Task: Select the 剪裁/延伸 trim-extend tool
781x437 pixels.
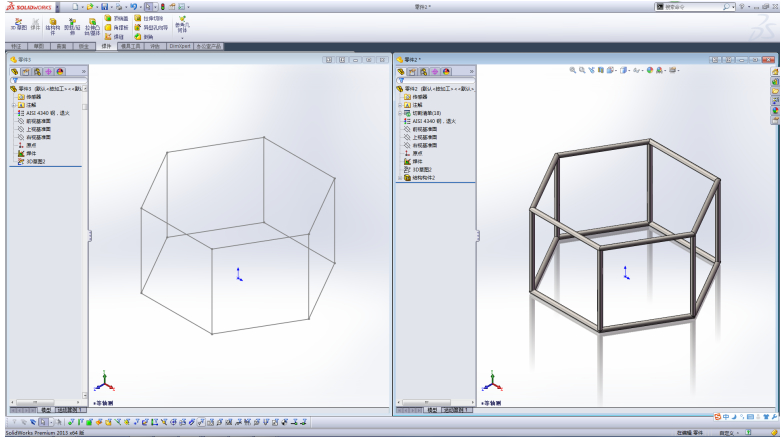Action: 72,26
